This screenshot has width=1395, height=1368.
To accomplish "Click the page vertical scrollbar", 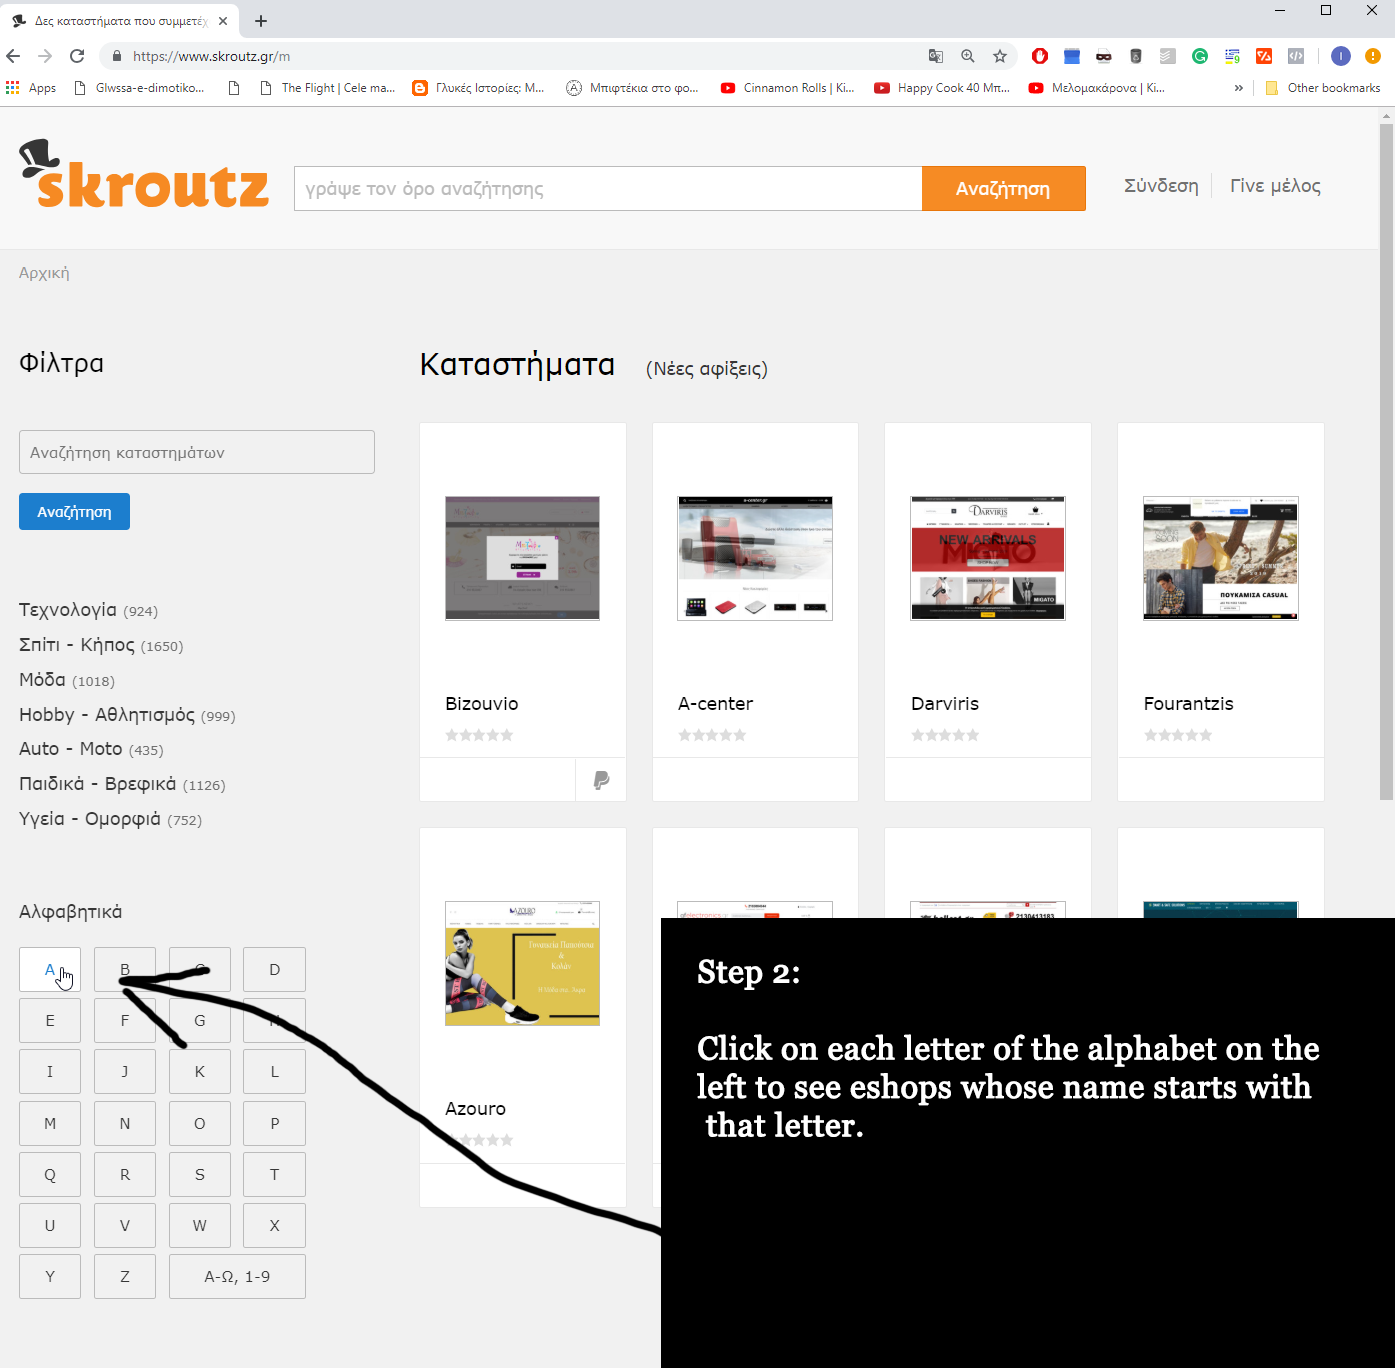I will pos(1386,460).
